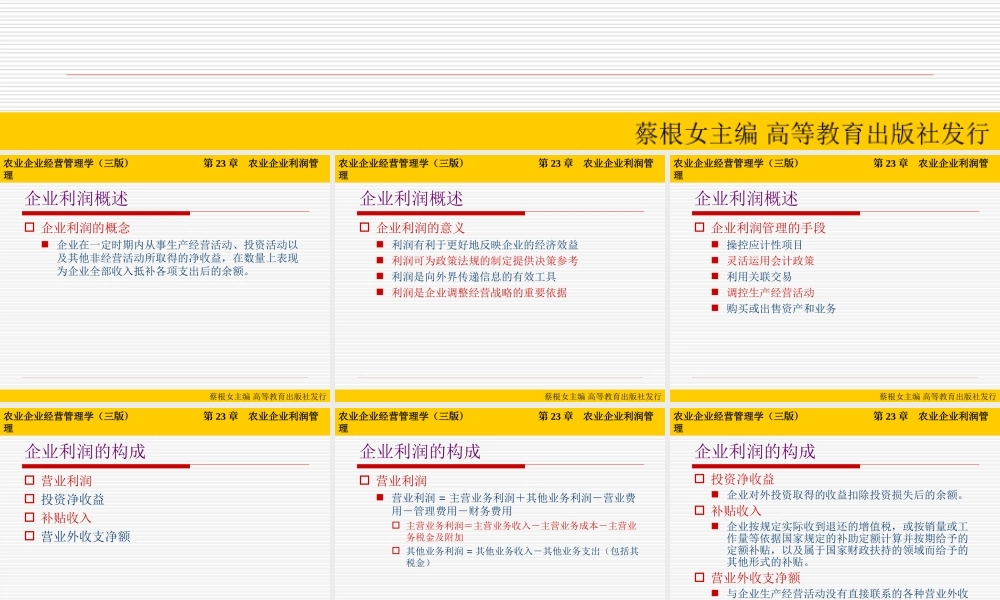
Task: Click the square icon before "企业利润的意义"
Action: tap(366, 227)
